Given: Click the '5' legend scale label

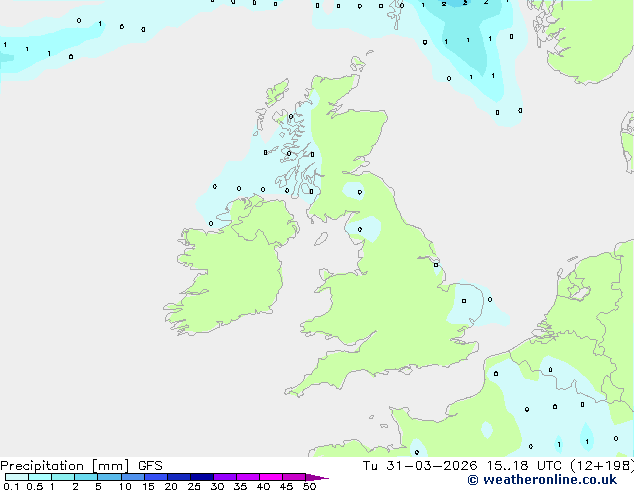Looking at the screenshot, I should [x=98, y=486].
